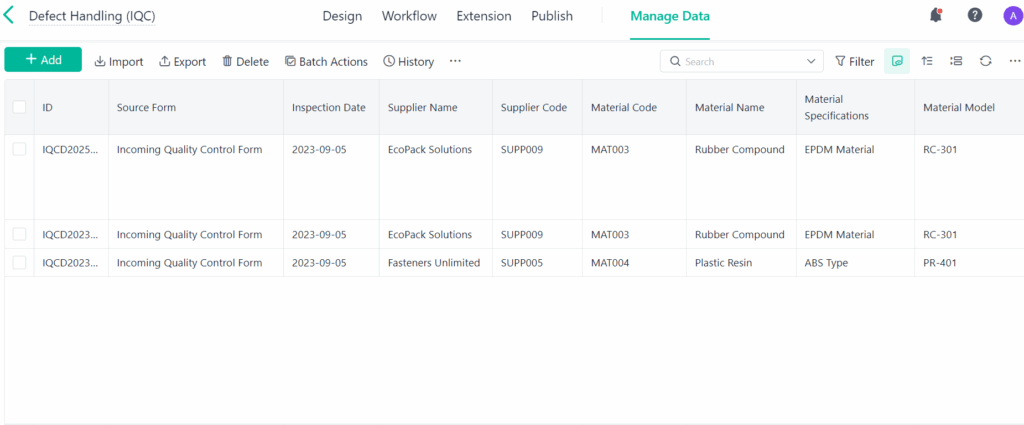Image resolution: width=1024 pixels, height=425 pixels.
Task: Click the sort order icon
Action: (927, 61)
